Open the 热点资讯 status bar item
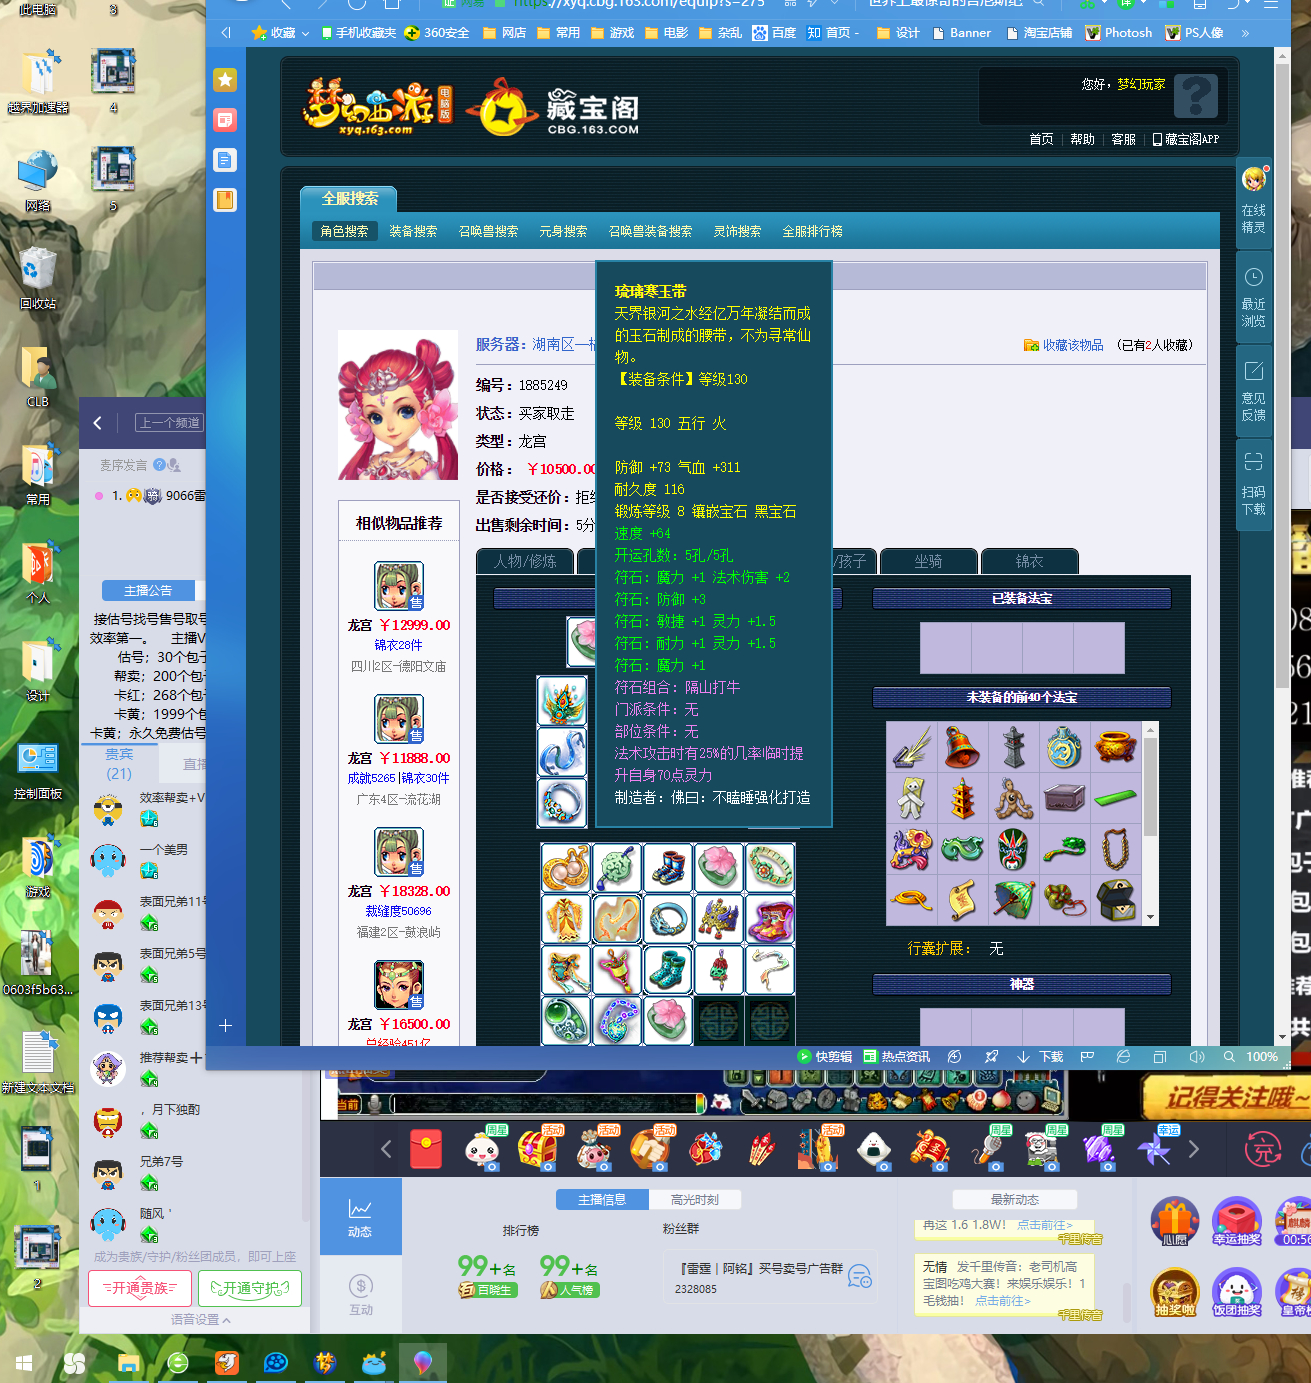The width and height of the screenshot is (1311, 1383). pos(897,1057)
